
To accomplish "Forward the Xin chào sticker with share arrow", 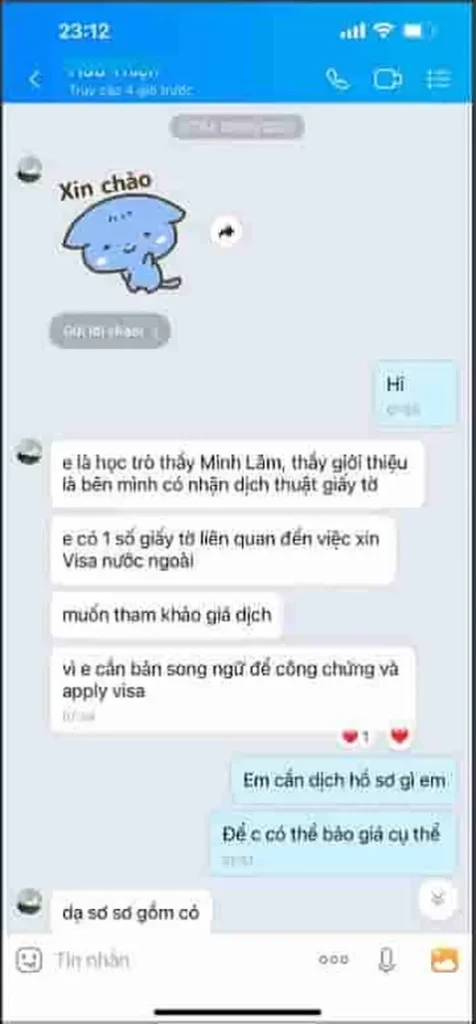I will coord(227,231).
